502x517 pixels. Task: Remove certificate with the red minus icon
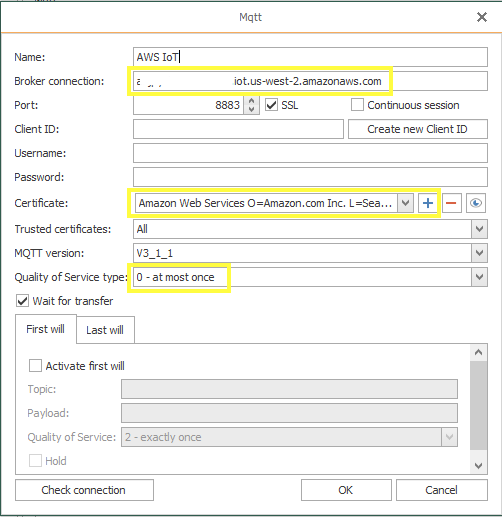click(451, 203)
